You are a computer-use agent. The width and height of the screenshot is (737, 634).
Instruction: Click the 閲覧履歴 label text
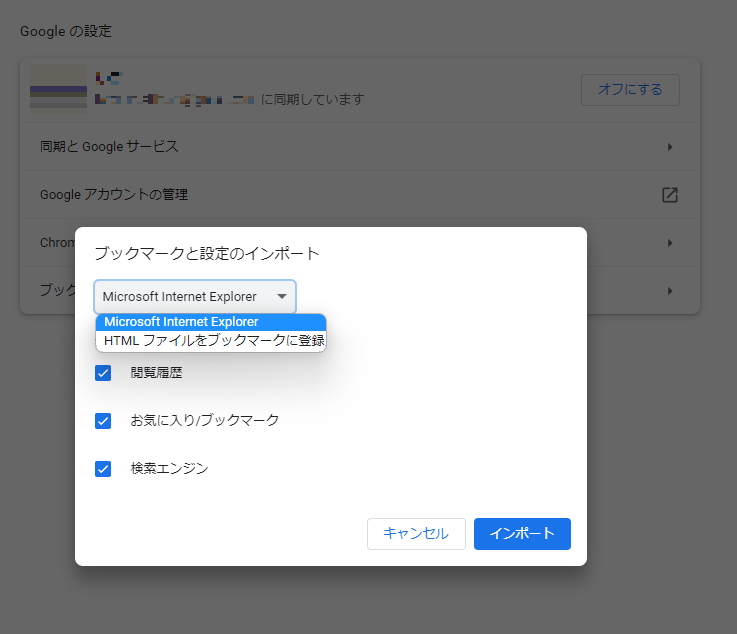(157, 373)
